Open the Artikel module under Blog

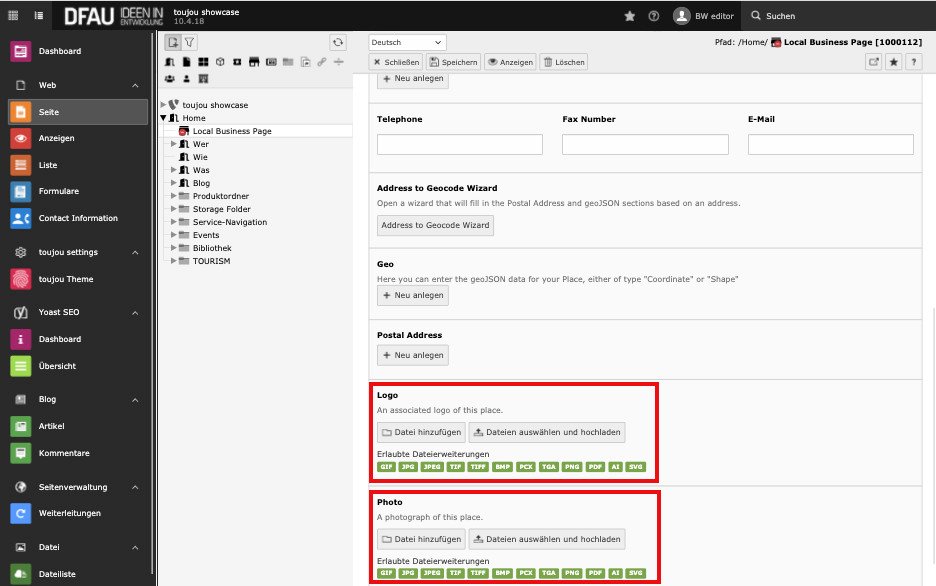78,427
